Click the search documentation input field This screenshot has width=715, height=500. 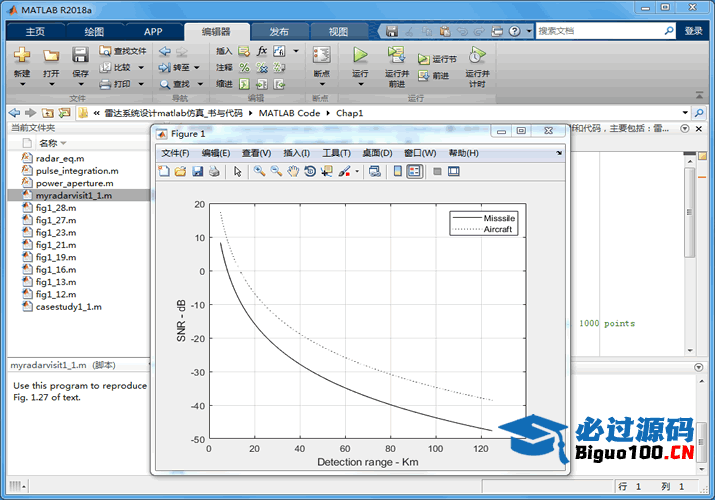pos(600,31)
